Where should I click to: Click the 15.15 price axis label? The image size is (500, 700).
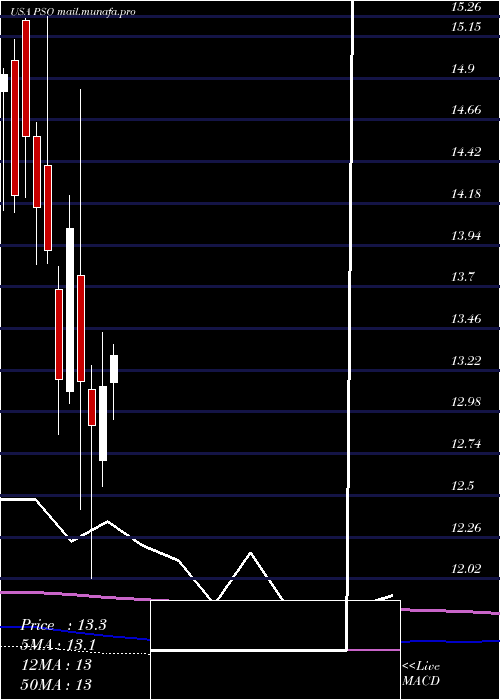pyautogui.click(x=466, y=27)
